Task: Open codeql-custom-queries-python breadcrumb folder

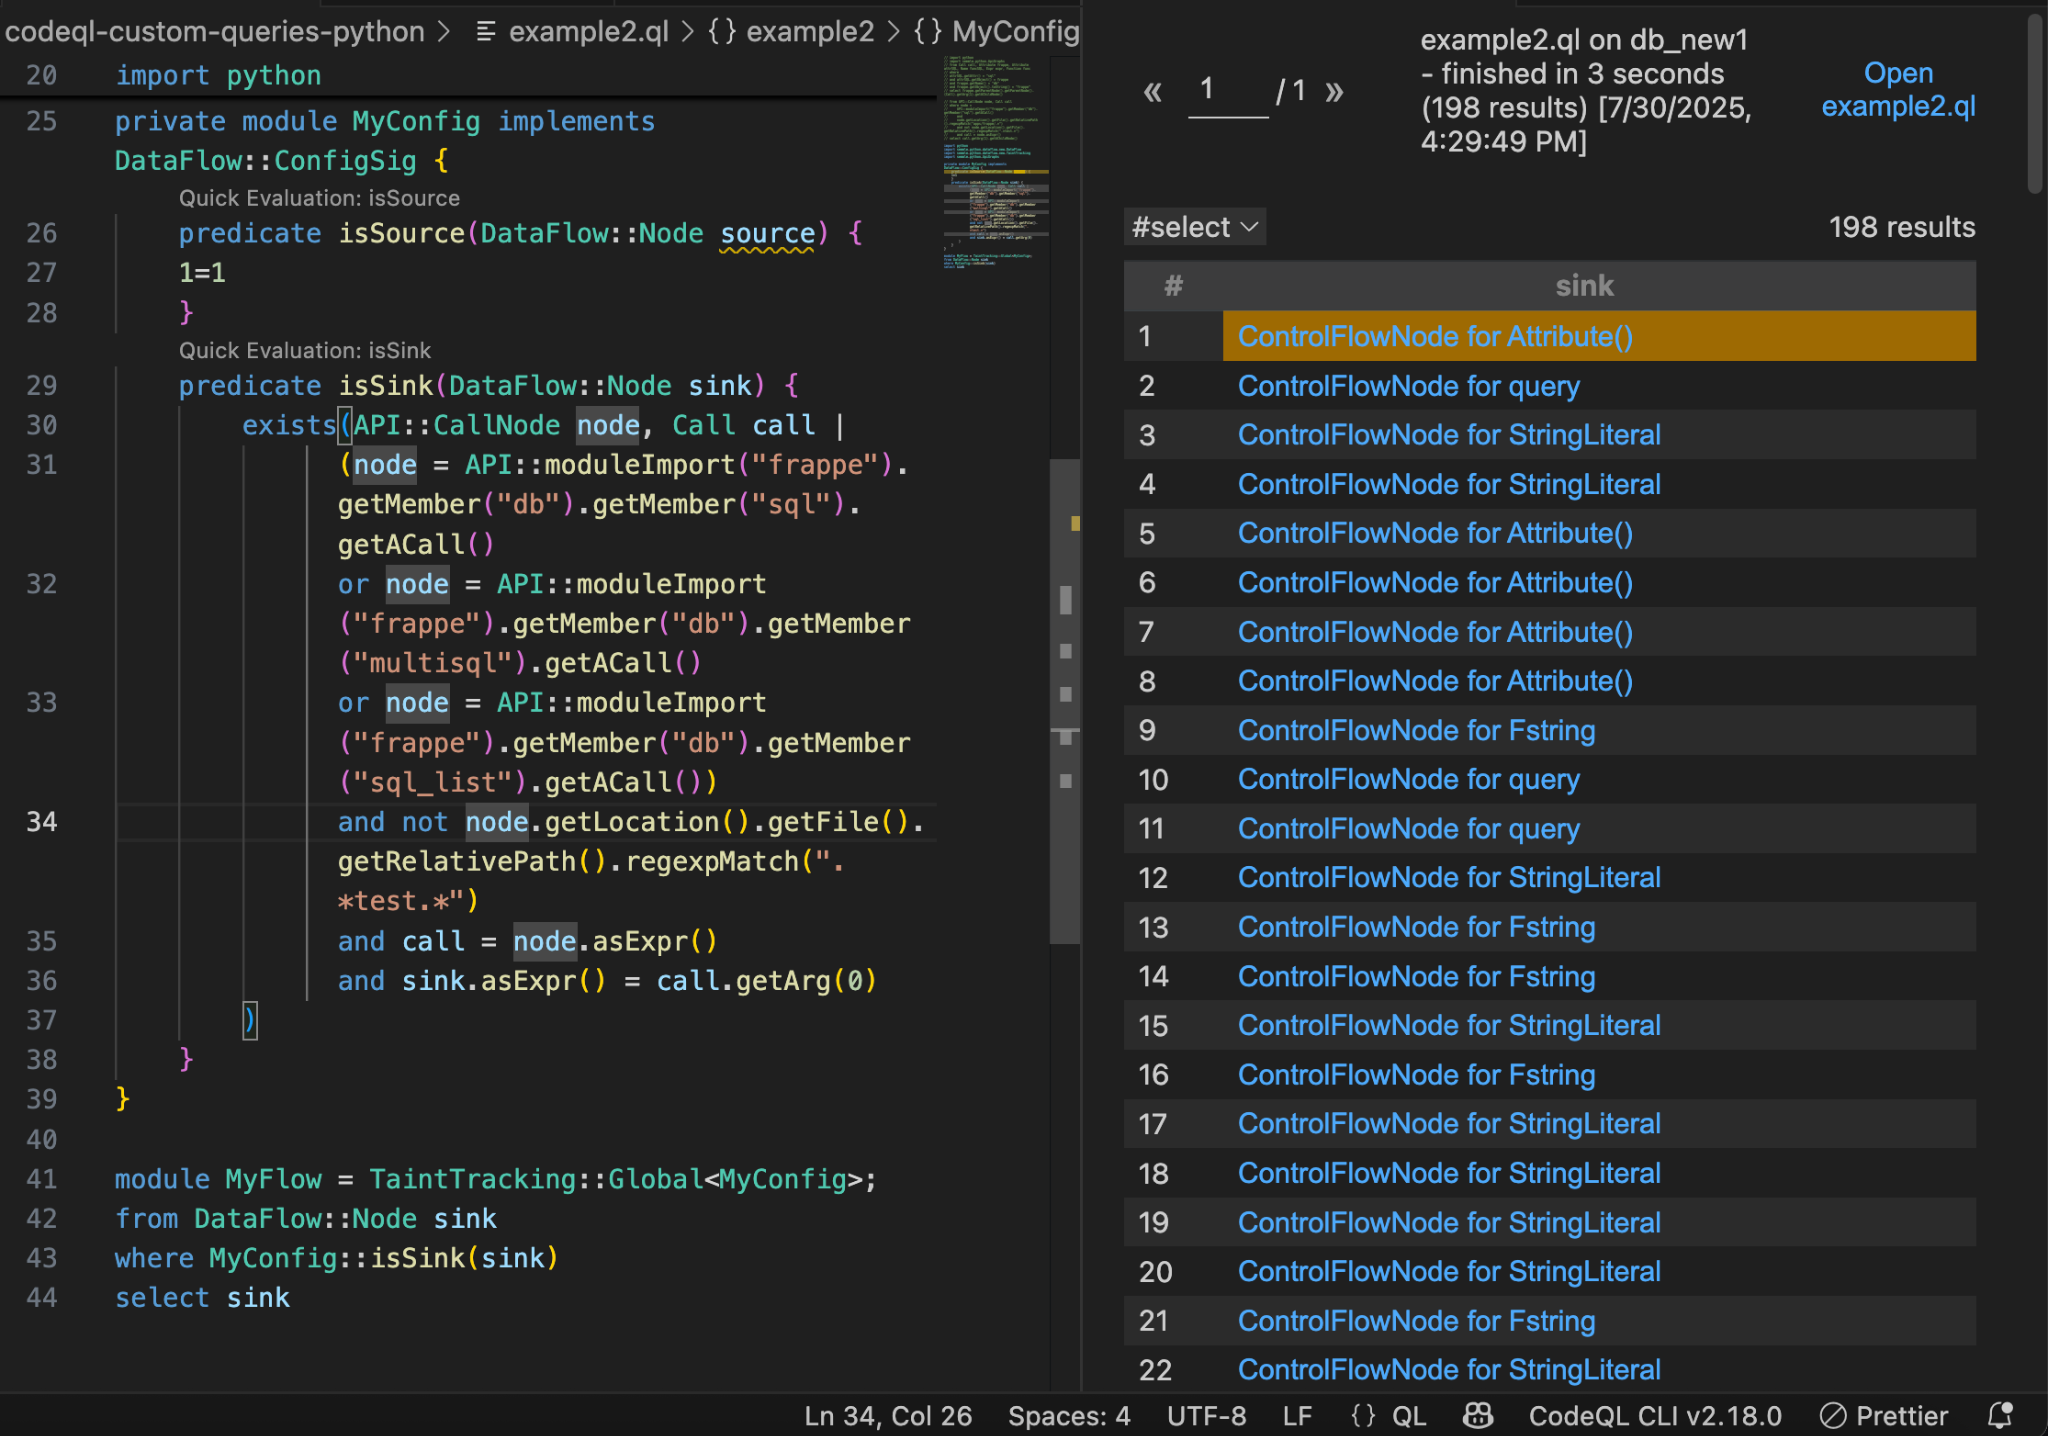Action: (214, 32)
